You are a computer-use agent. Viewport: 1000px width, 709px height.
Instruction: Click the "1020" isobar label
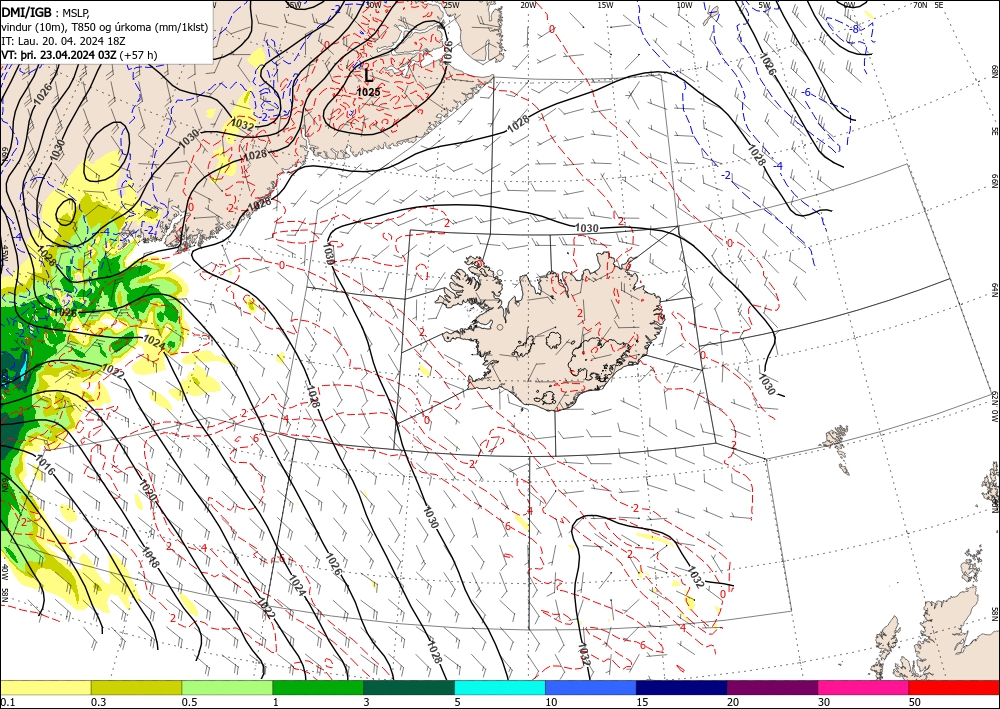click(147, 490)
